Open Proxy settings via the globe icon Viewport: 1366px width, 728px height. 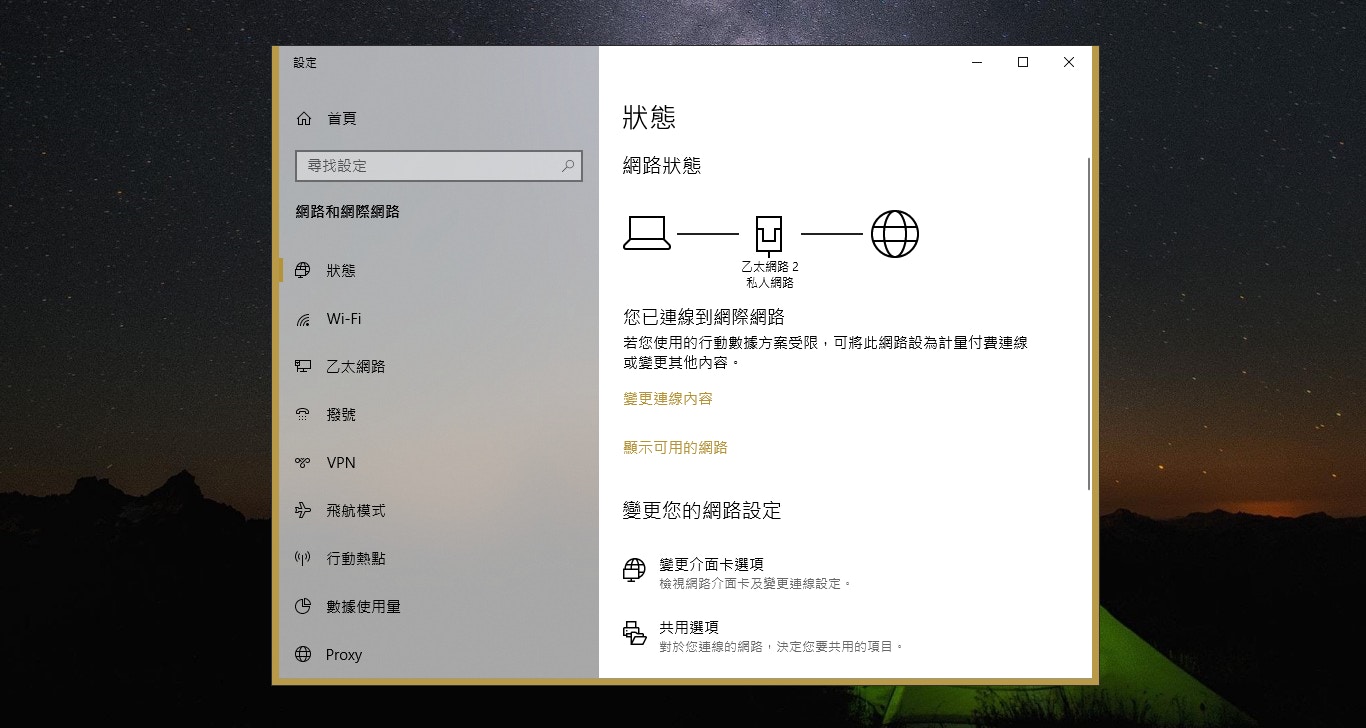click(303, 654)
